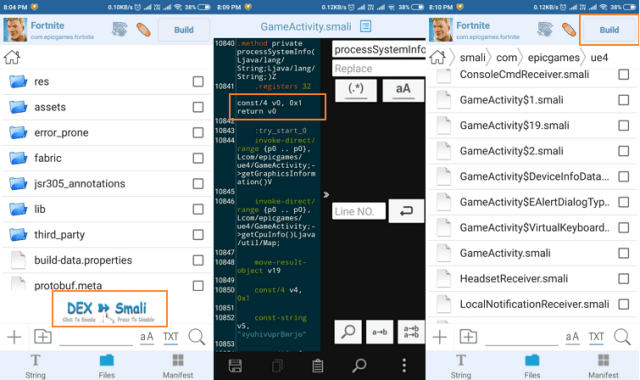Tap the home icon before the smali breadcrumb
Viewport: 640px width, 380px height.
(437, 57)
